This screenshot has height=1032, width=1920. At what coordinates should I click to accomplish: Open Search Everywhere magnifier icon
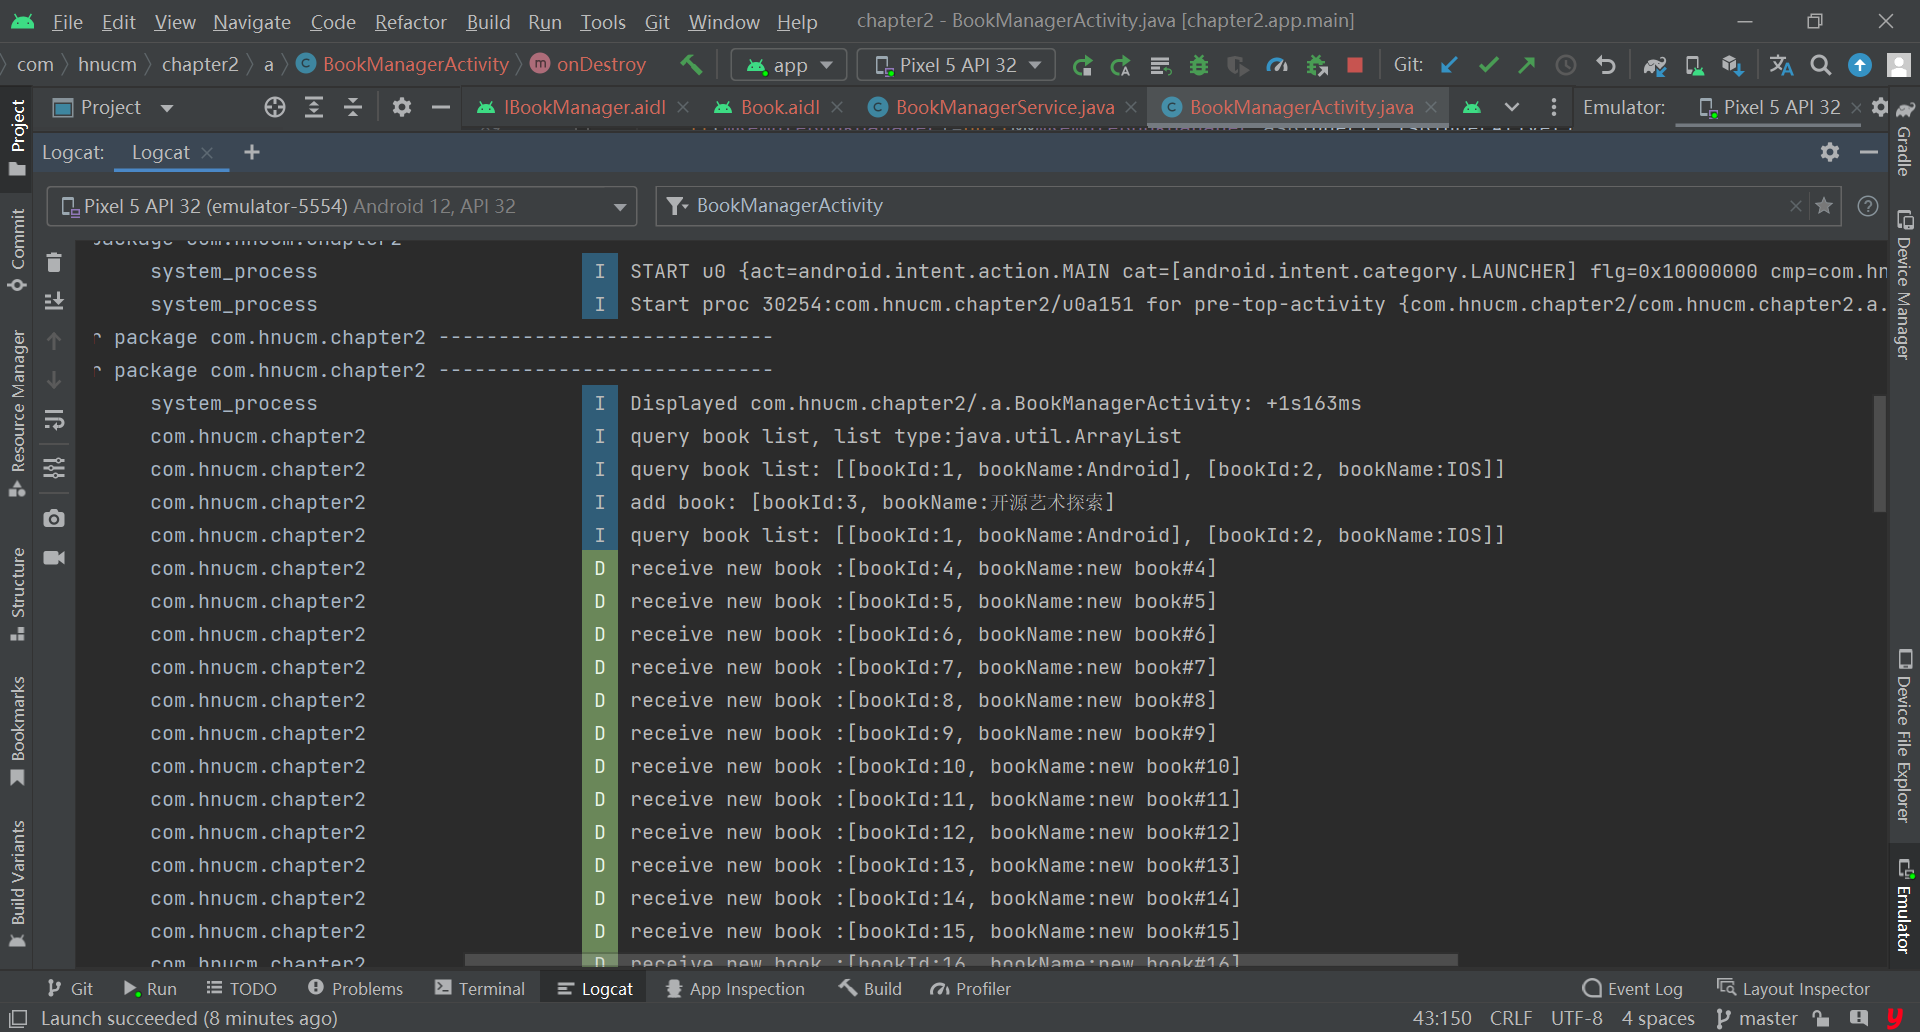pyautogui.click(x=1821, y=65)
